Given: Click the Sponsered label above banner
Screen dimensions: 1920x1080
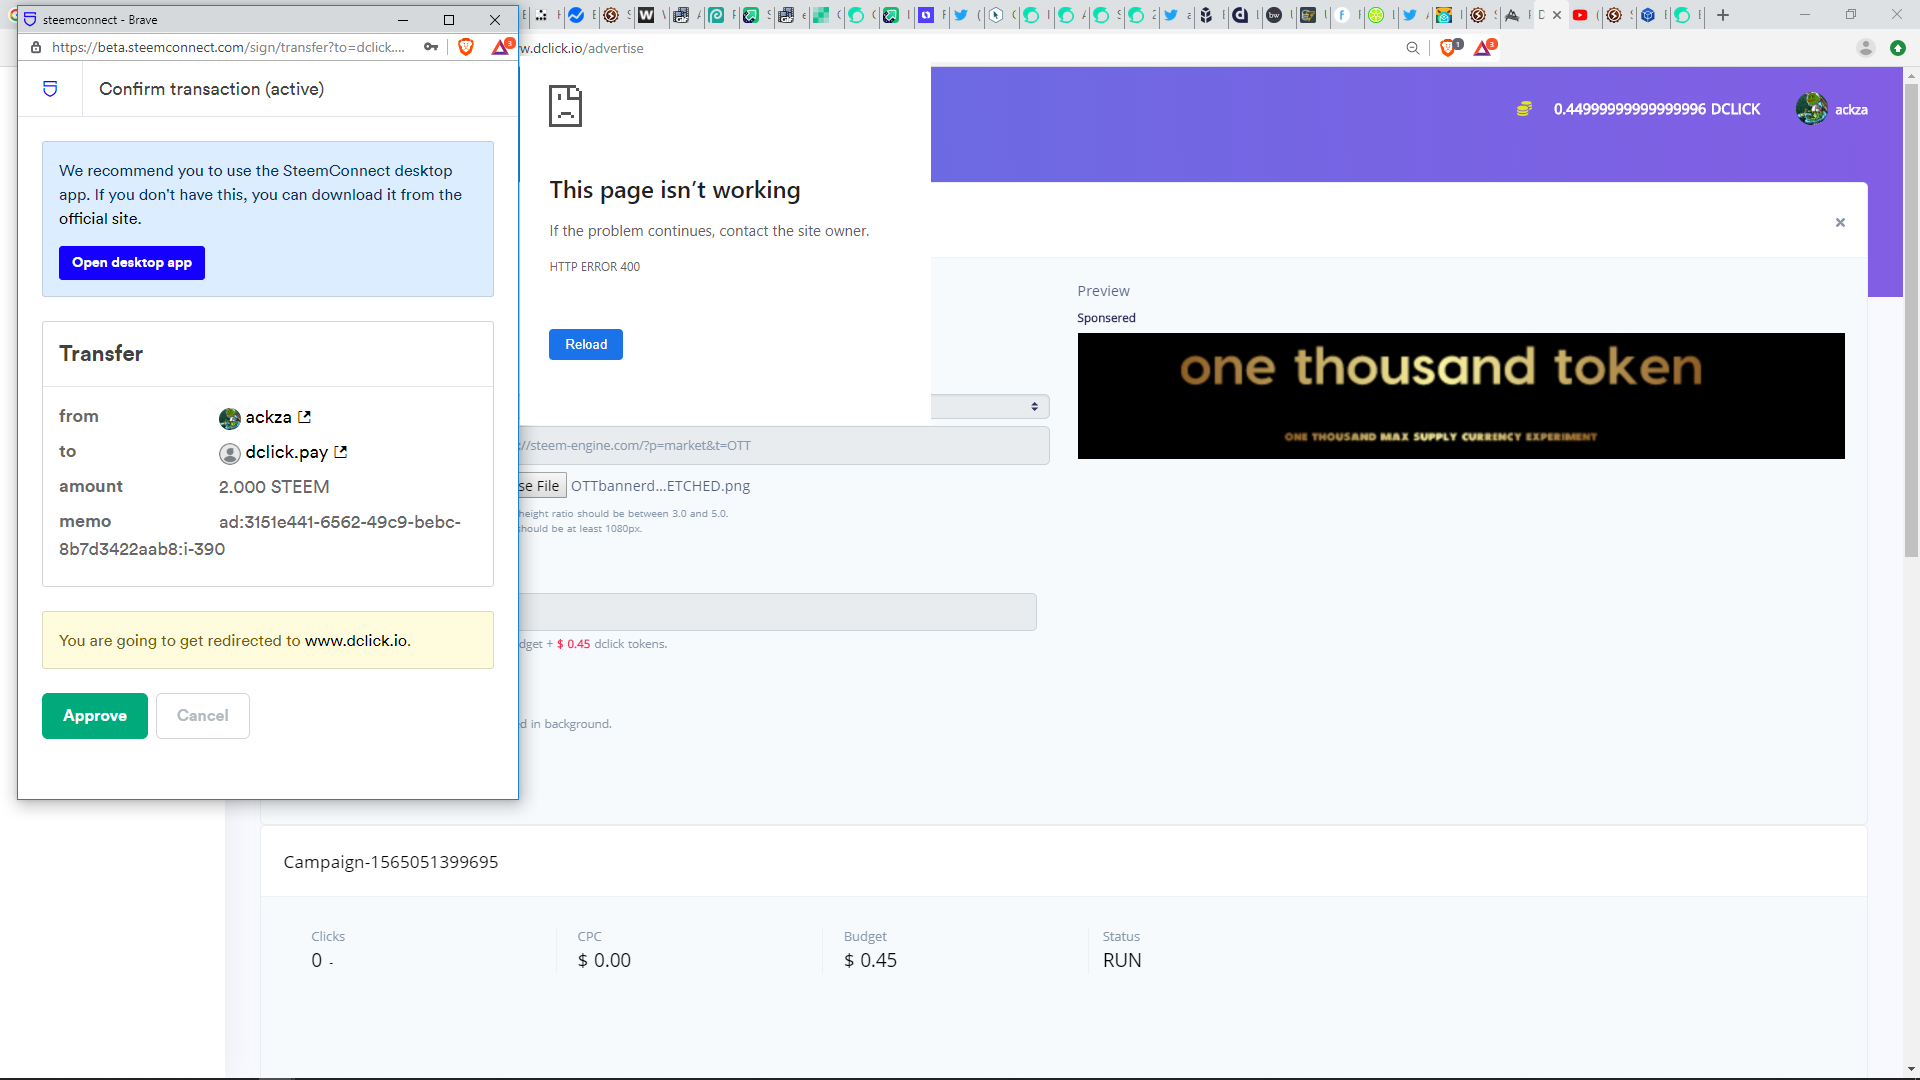Looking at the screenshot, I should pyautogui.click(x=1106, y=318).
